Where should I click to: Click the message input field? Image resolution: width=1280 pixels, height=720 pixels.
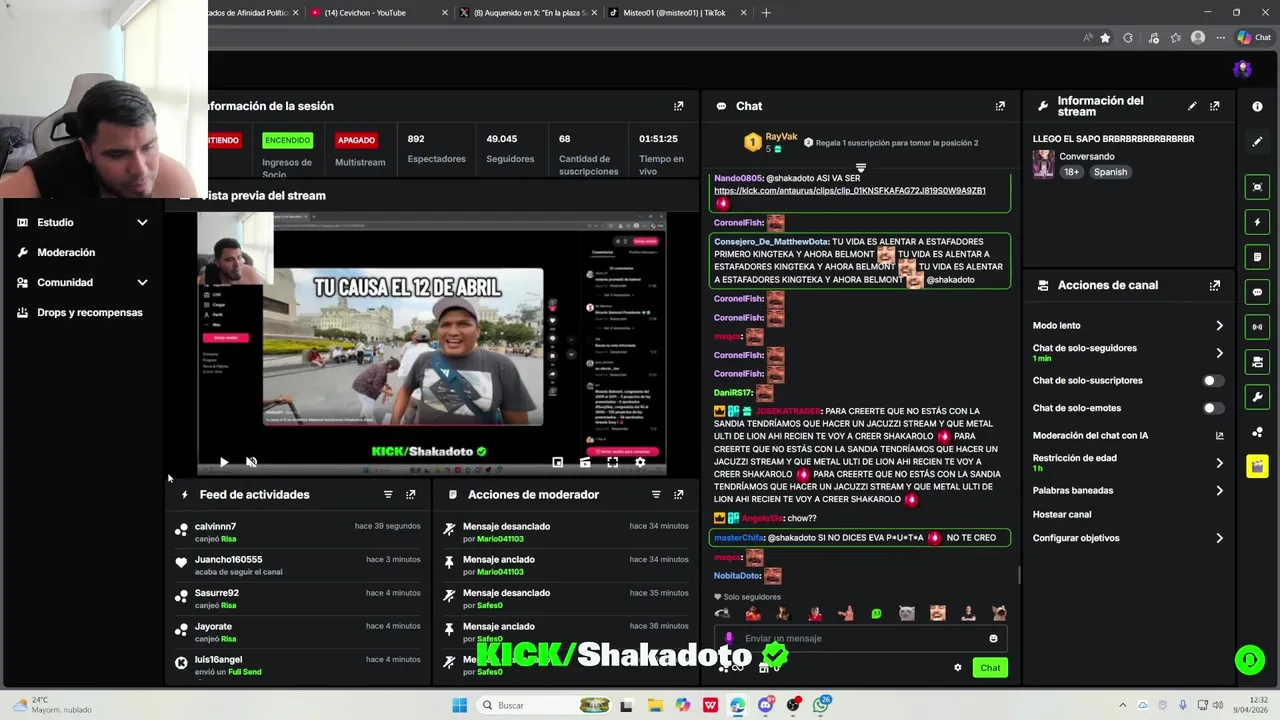(x=860, y=638)
